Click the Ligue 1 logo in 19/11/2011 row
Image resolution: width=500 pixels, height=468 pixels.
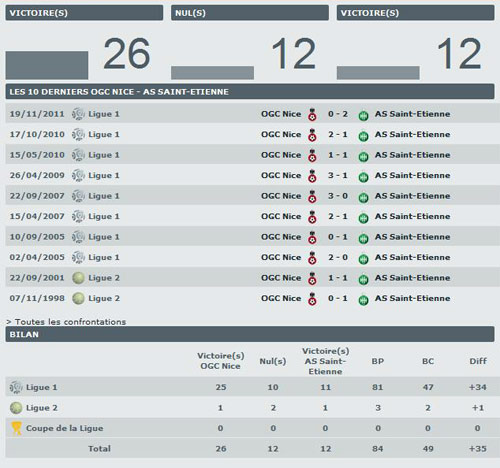pyautogui.click(x=78, y=114)
